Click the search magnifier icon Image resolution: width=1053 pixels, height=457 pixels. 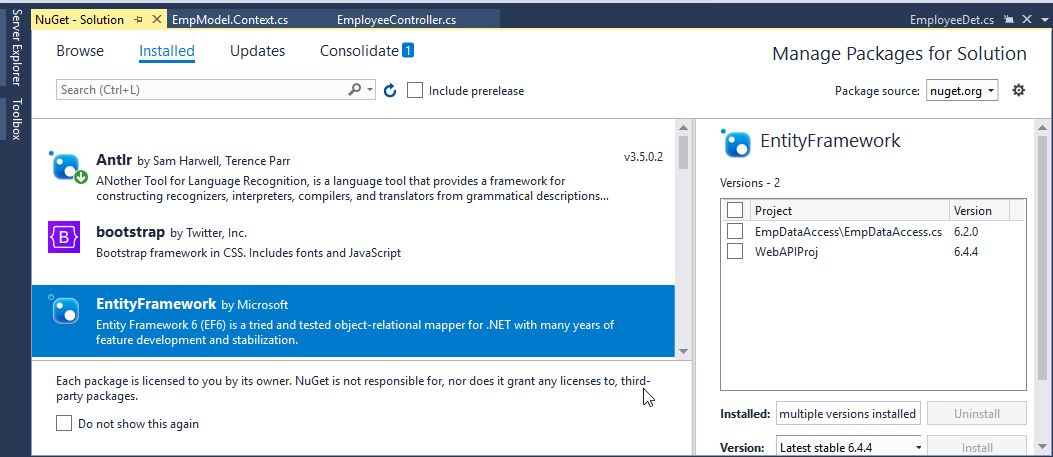354,89
